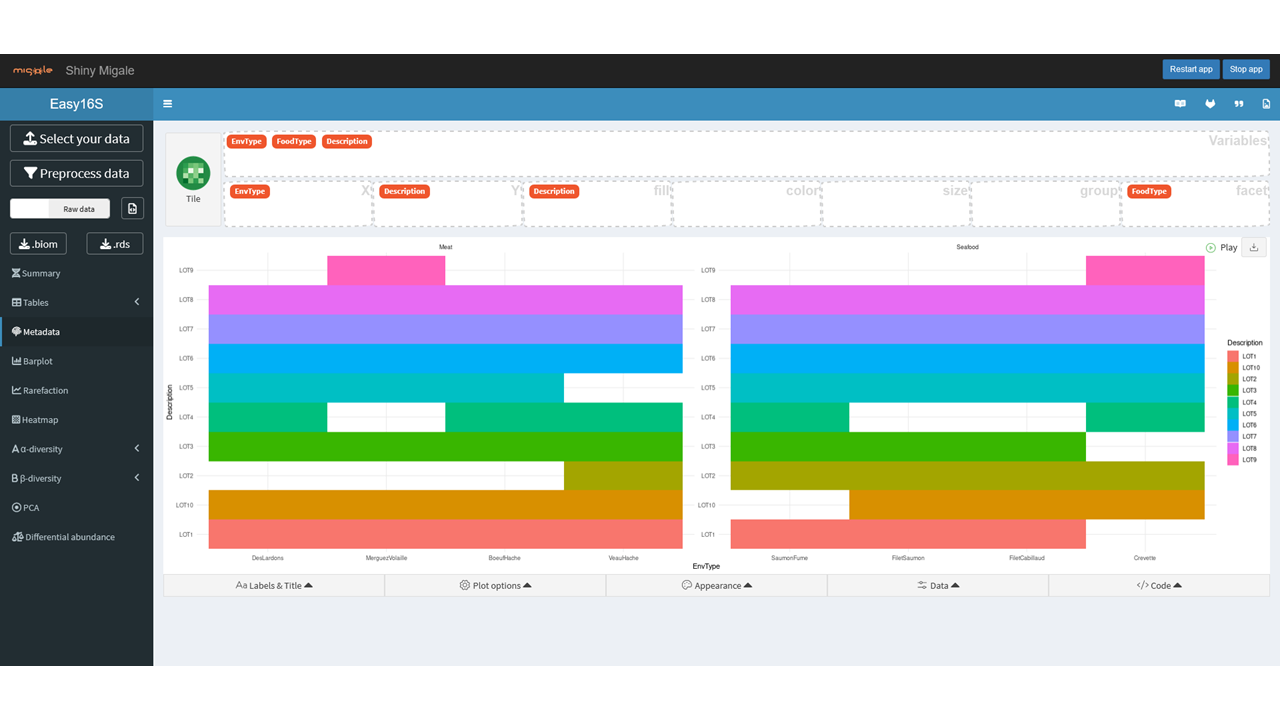
Task: Click the Select your data button
Action: pos(76,139)
